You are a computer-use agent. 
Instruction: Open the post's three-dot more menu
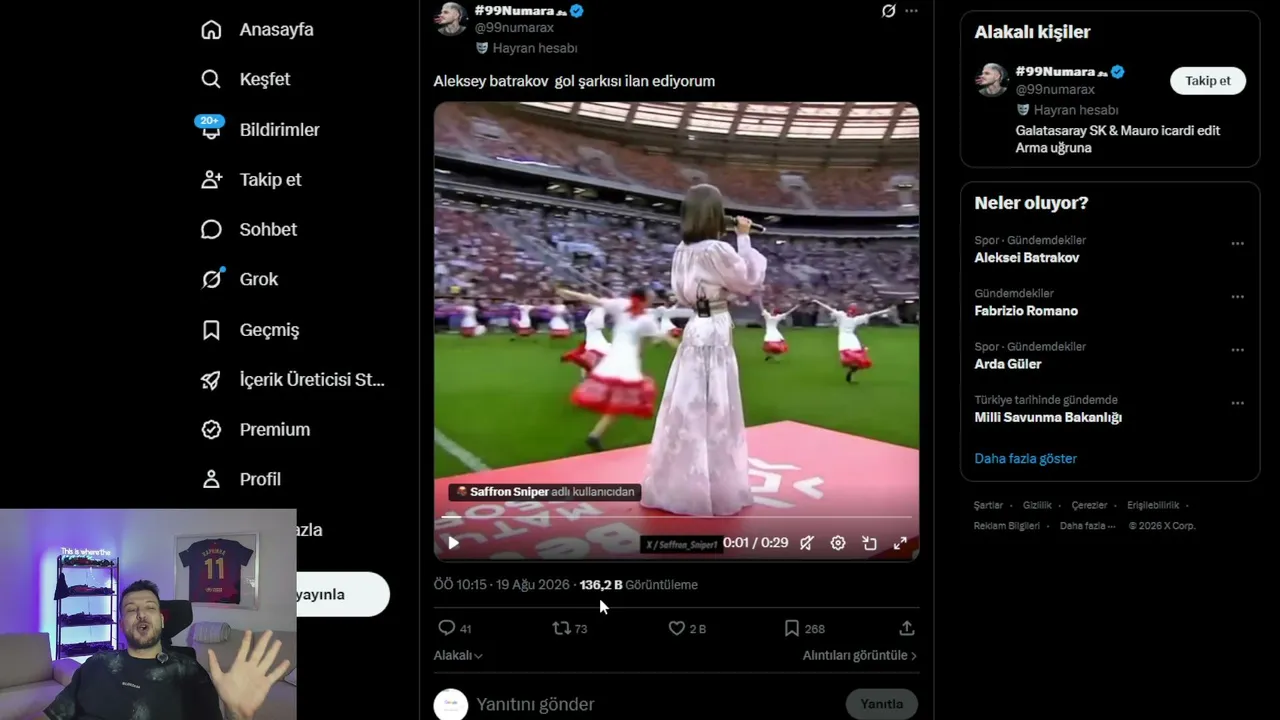point(911,11)
